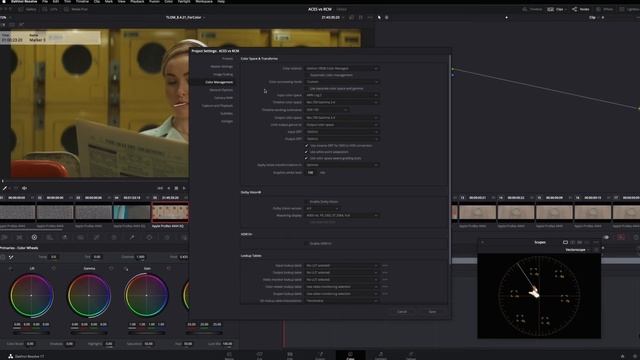Click Save in Project Settings

pos(432,311)
